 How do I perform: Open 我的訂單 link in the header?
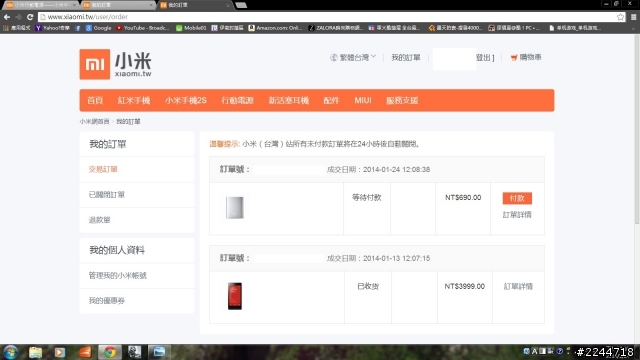click(x=406, y=58)
